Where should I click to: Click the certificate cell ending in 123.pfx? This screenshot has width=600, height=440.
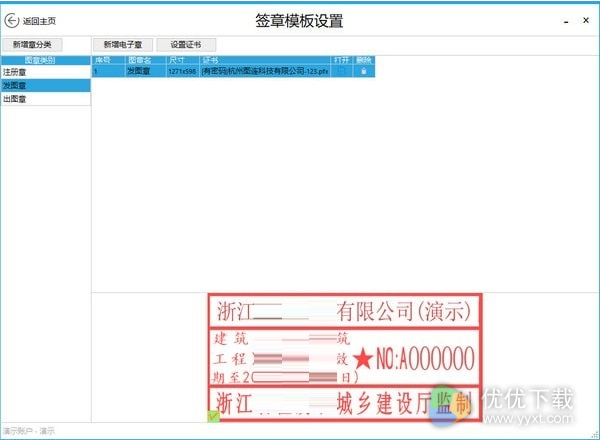point(265,71)
